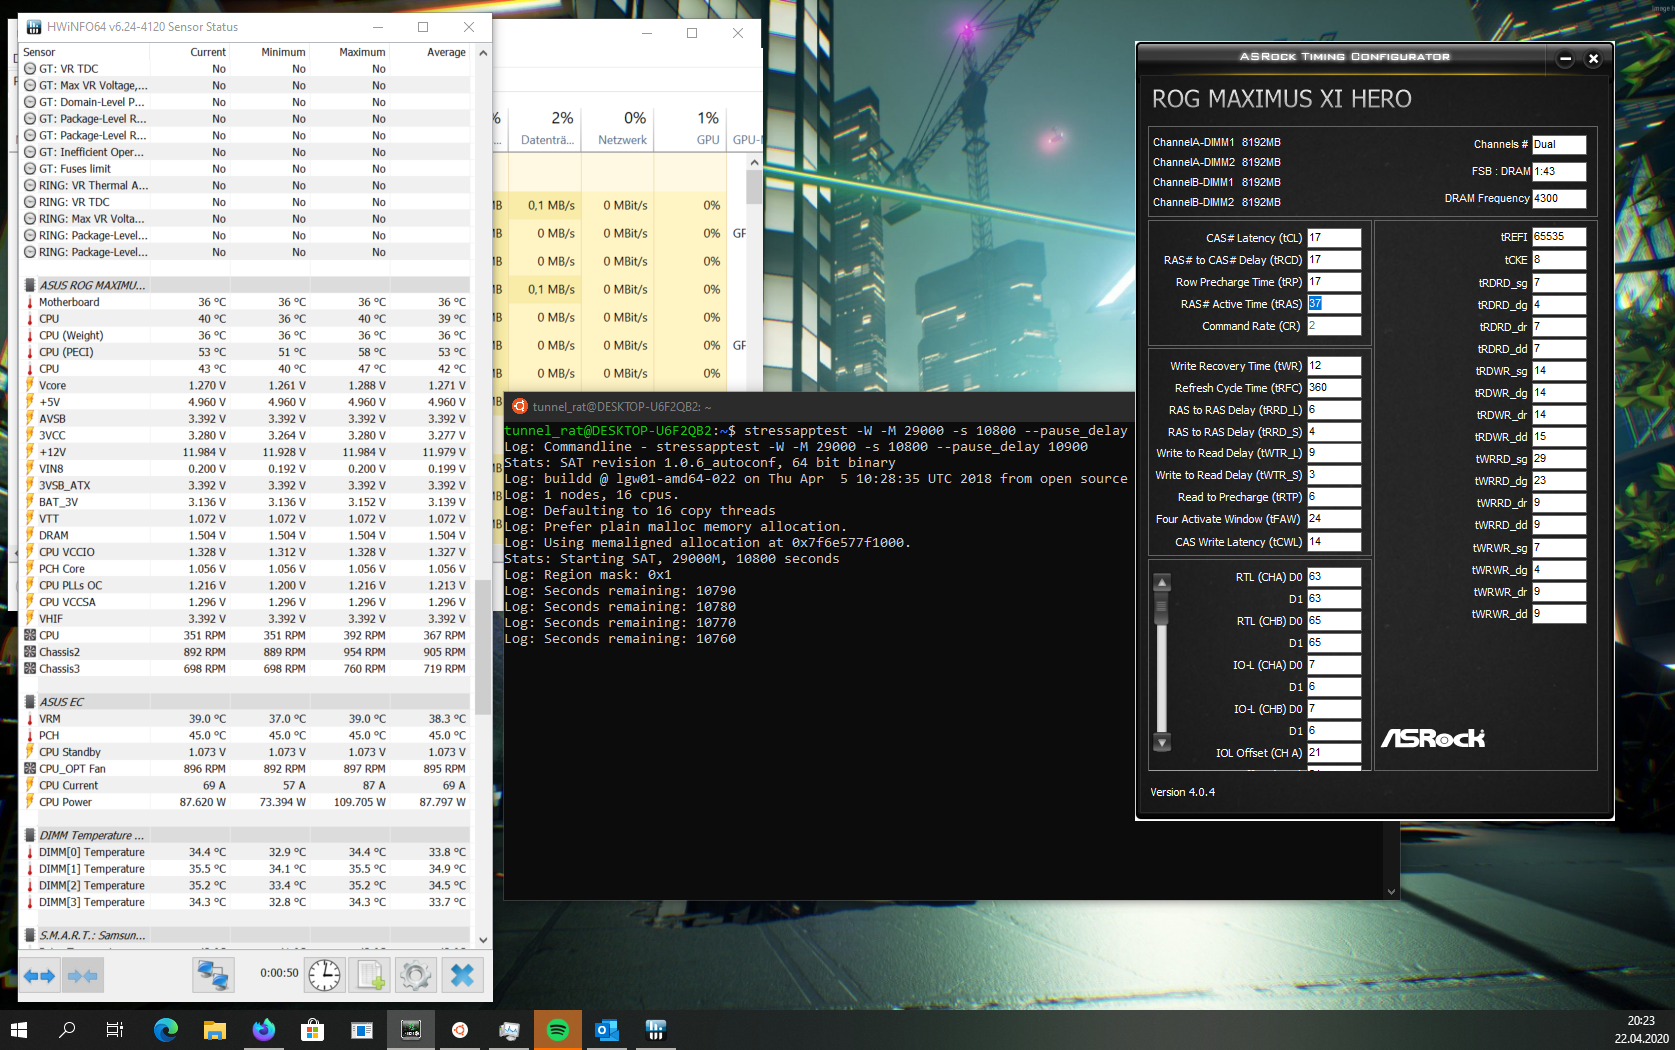Open File Explorer from the taskbar
Image resolution: width=1675 pixels, height=1050 pixels.
[x=215, y=1030]
